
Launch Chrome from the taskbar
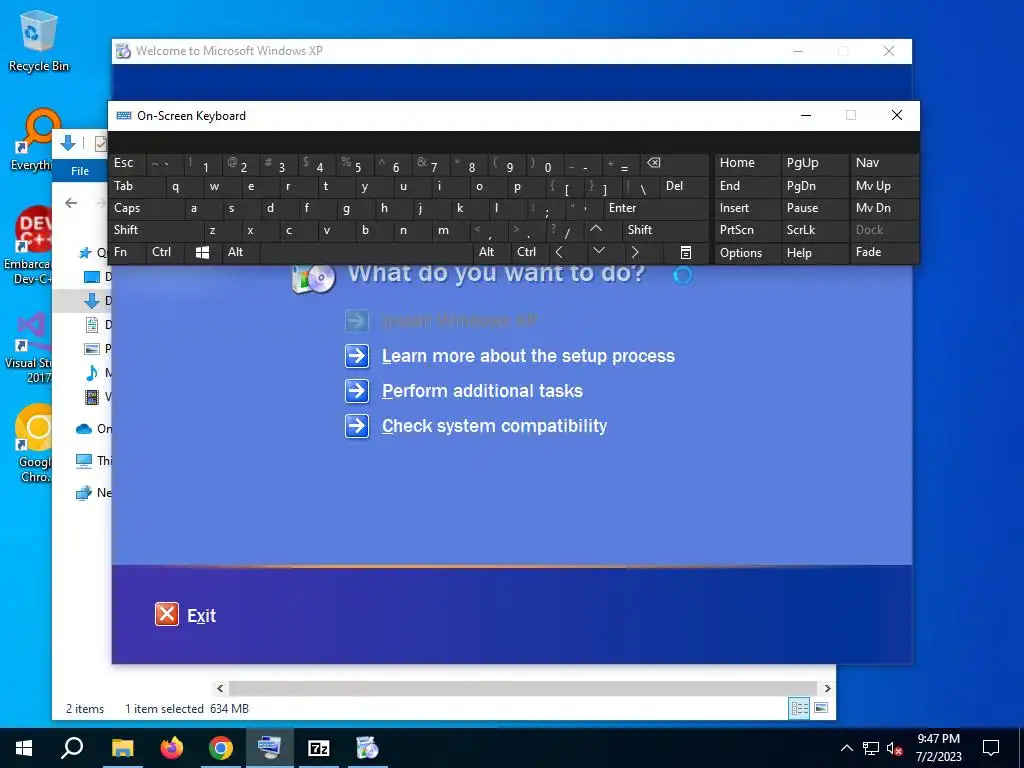click(221, 748)
